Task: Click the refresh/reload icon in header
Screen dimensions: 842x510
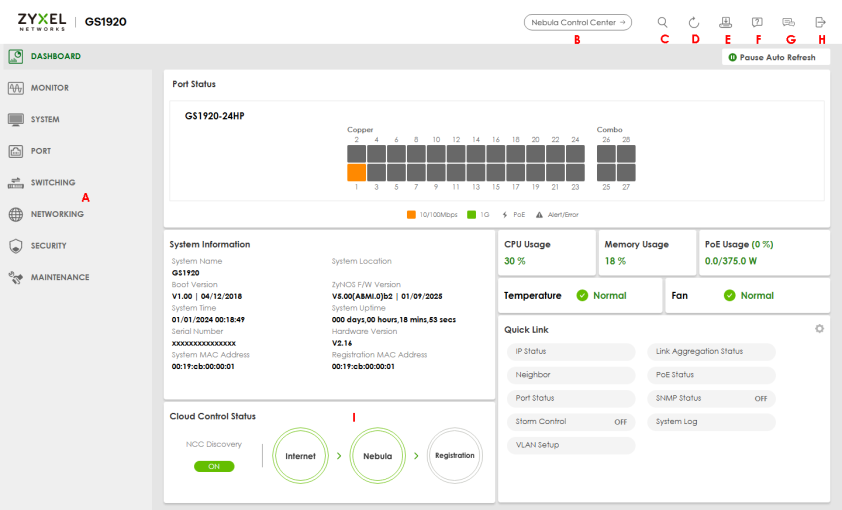Action: (694, 23)
